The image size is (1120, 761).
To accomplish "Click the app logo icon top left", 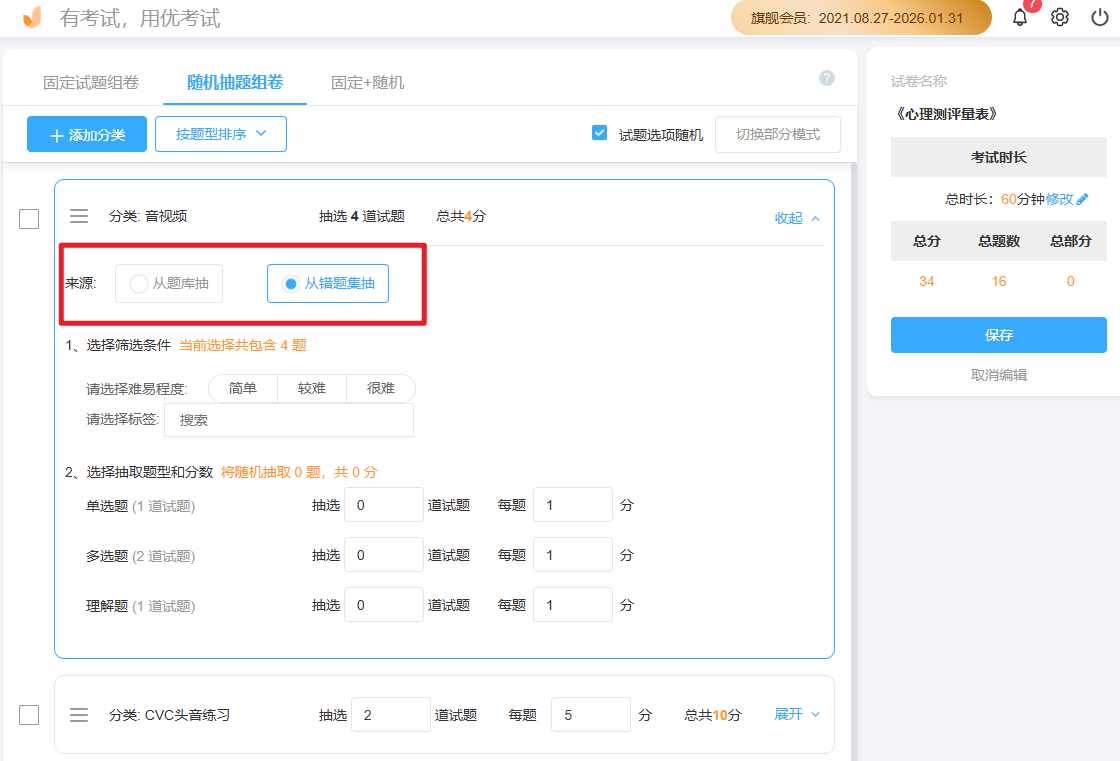I will tap(30, 17).
